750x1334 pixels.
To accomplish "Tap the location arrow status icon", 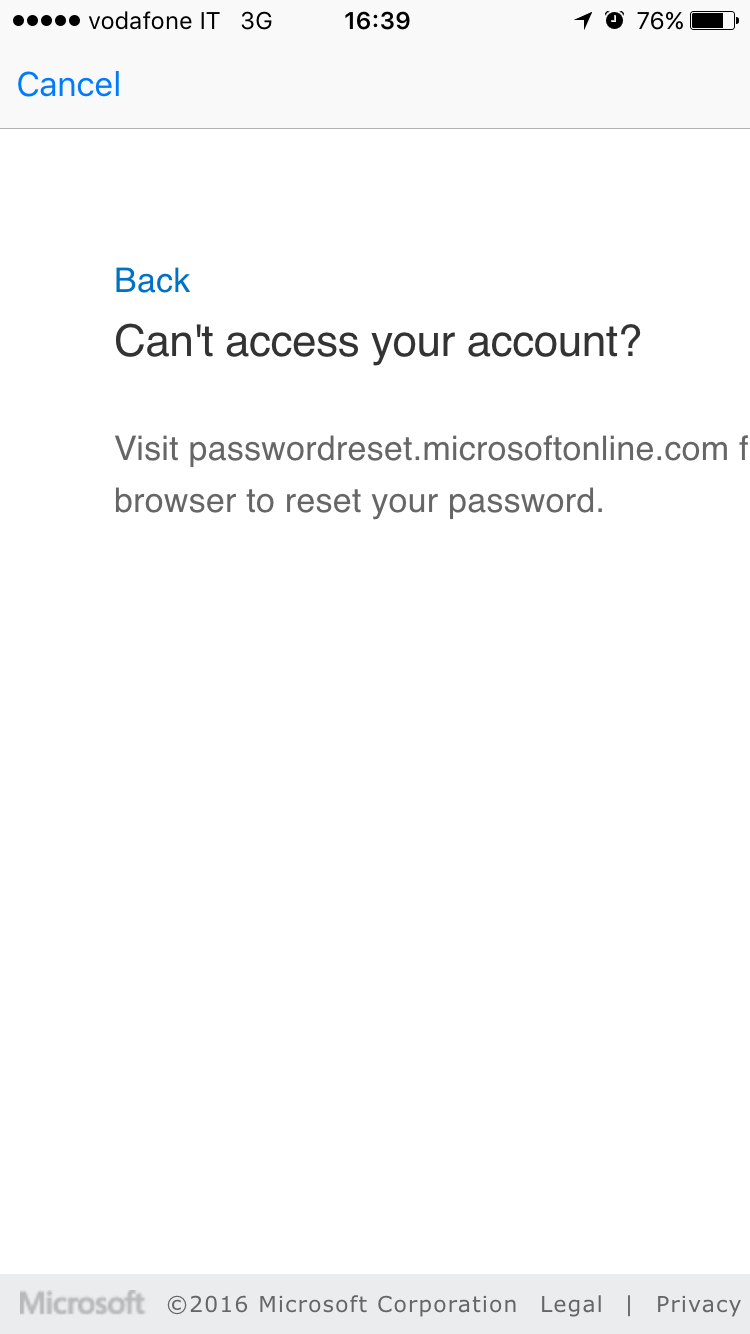I will pyautogui.click(x=583, y=21).
